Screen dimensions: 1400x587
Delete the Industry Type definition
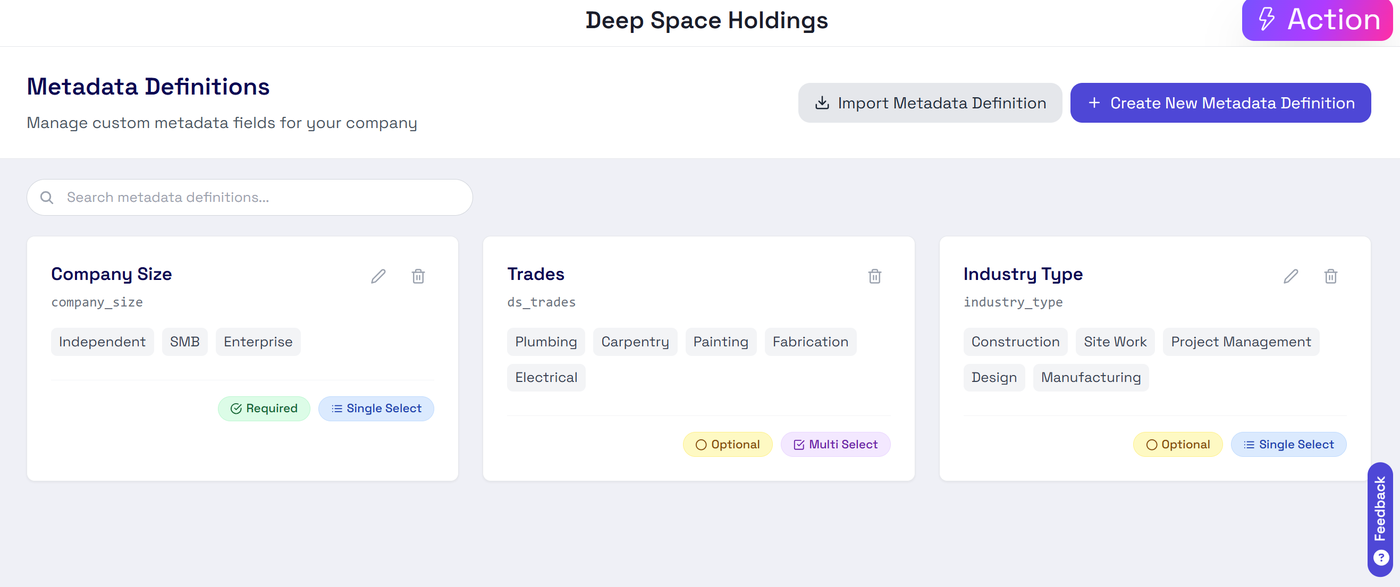pyautogui.click(x=1331, y=276)
